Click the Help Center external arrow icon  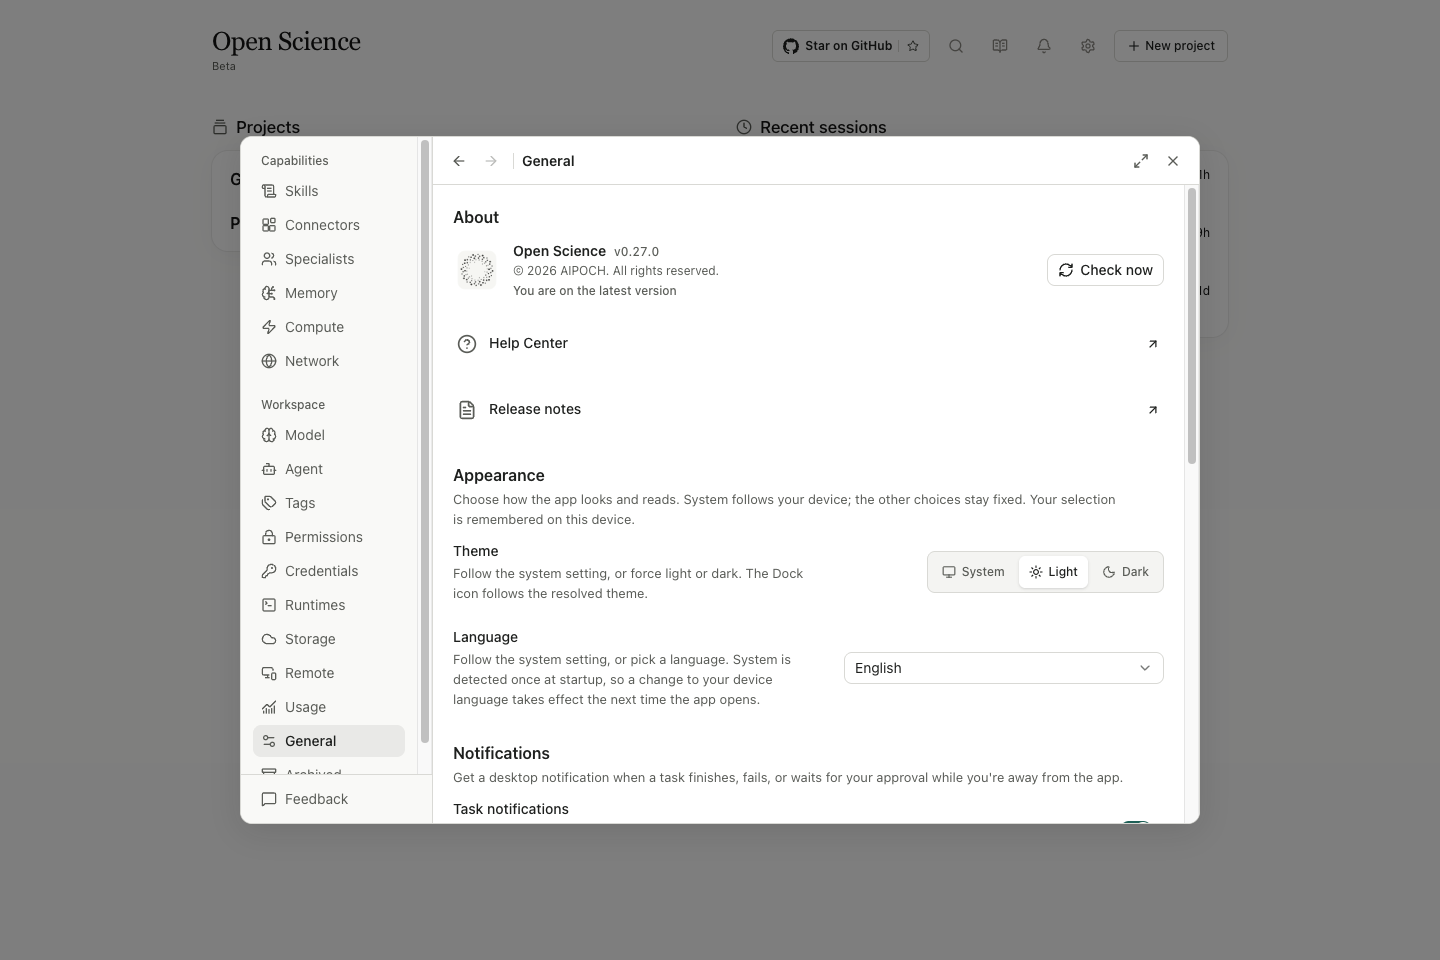coord(1153,343)
